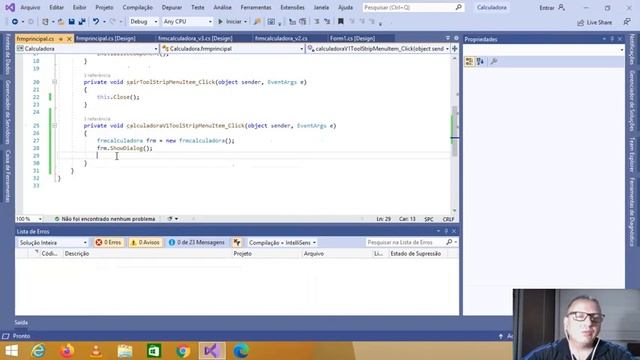The height and width of the screenshot is (360, 640).
Task: Click the Entrar sign-in link
Action: [x=547, y=8]
